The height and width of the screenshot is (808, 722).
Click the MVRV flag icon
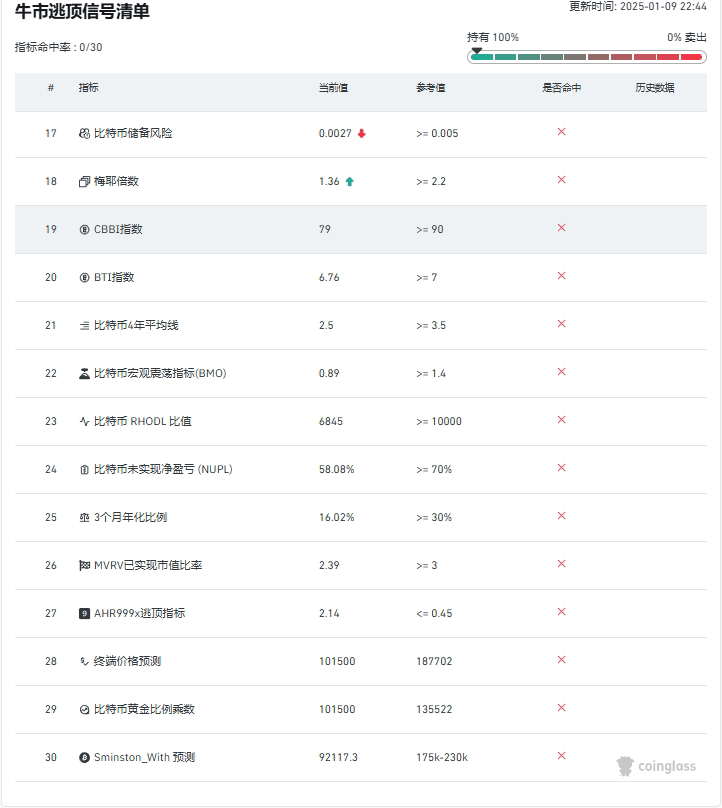[x=84, y=565]
